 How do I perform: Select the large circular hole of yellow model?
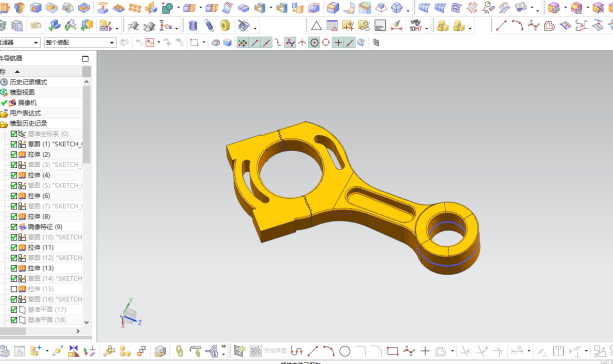[290, 170]
